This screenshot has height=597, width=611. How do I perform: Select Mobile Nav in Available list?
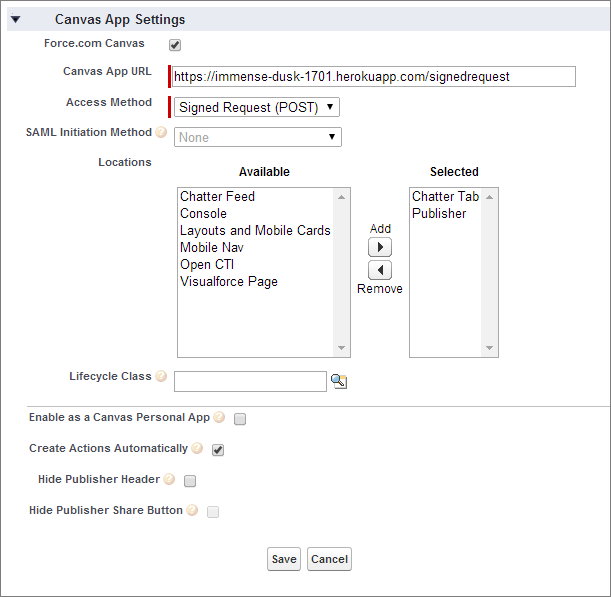click(x=212, y=247)
